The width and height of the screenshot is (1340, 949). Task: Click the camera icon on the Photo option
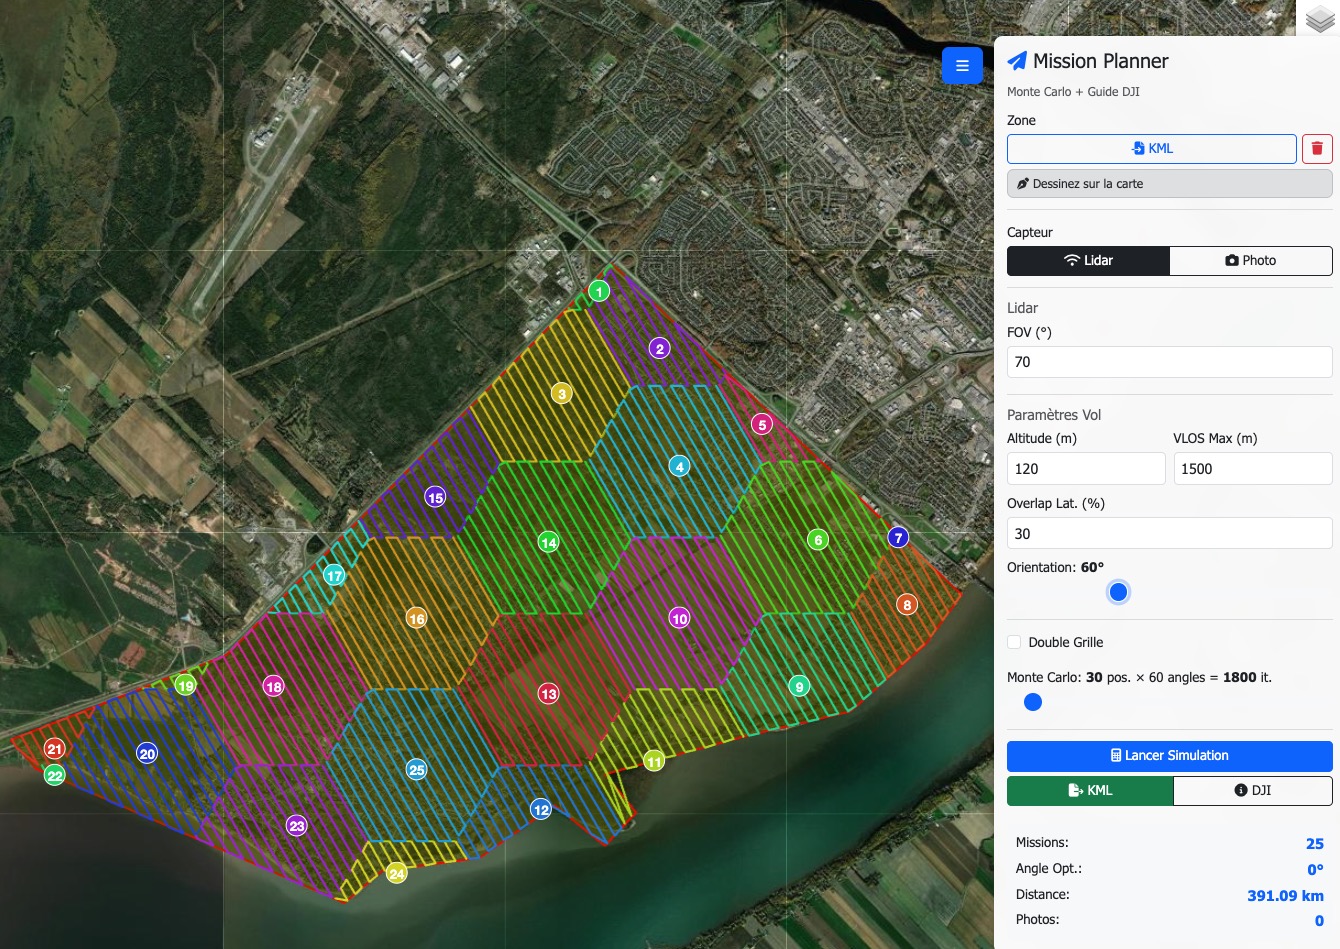pos(1231,261)
